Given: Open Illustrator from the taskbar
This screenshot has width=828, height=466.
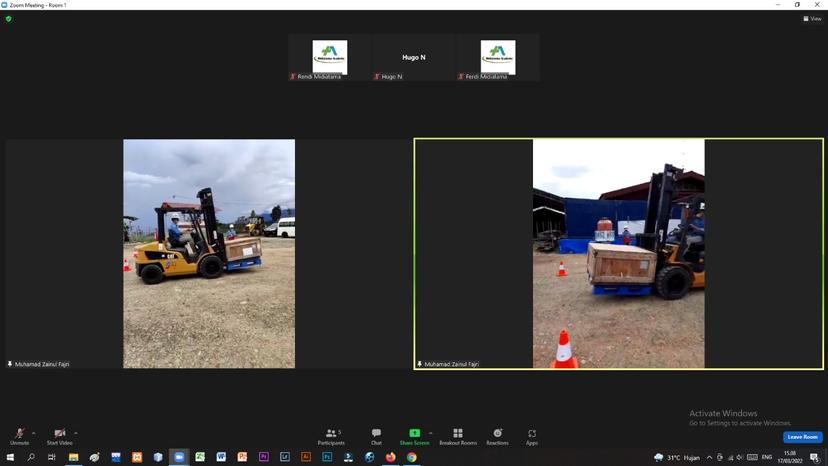Looking at the screenshot, I should pos(306,457).
